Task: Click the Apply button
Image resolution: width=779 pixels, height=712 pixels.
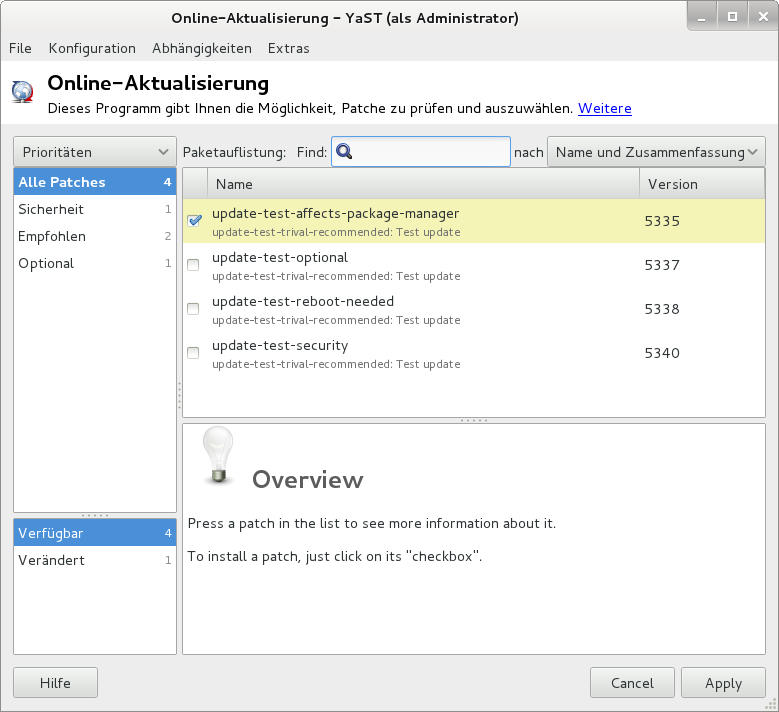Action: pyautogui.click(x=723, y=683)
